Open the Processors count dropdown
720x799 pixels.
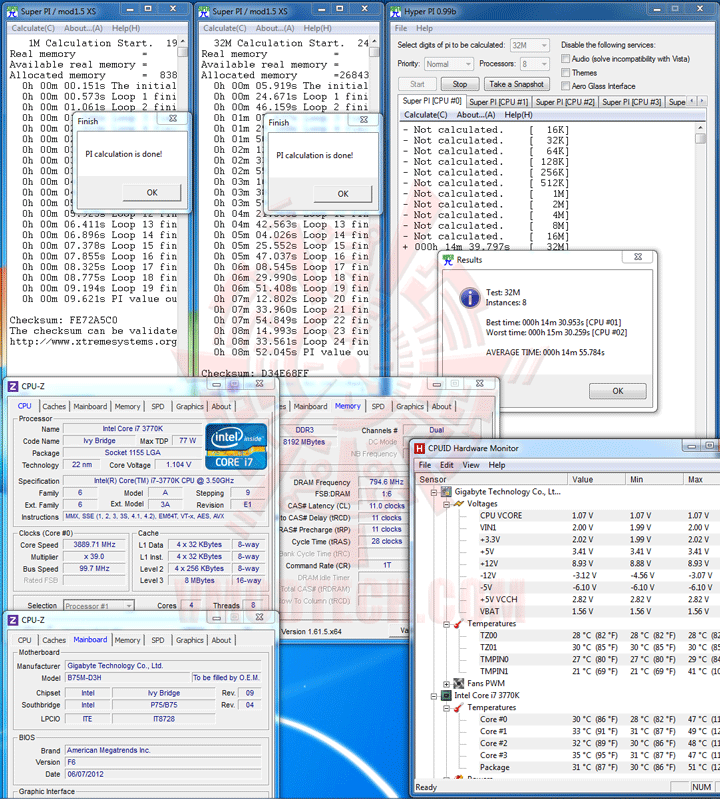tap(535, 64)
